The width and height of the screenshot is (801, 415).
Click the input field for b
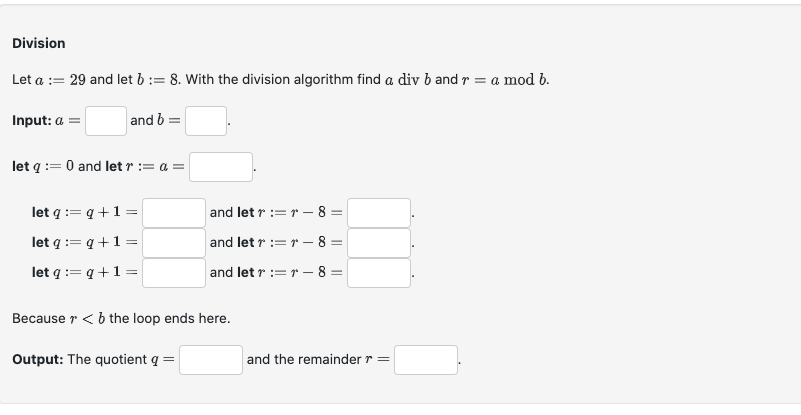coord(206,121)
